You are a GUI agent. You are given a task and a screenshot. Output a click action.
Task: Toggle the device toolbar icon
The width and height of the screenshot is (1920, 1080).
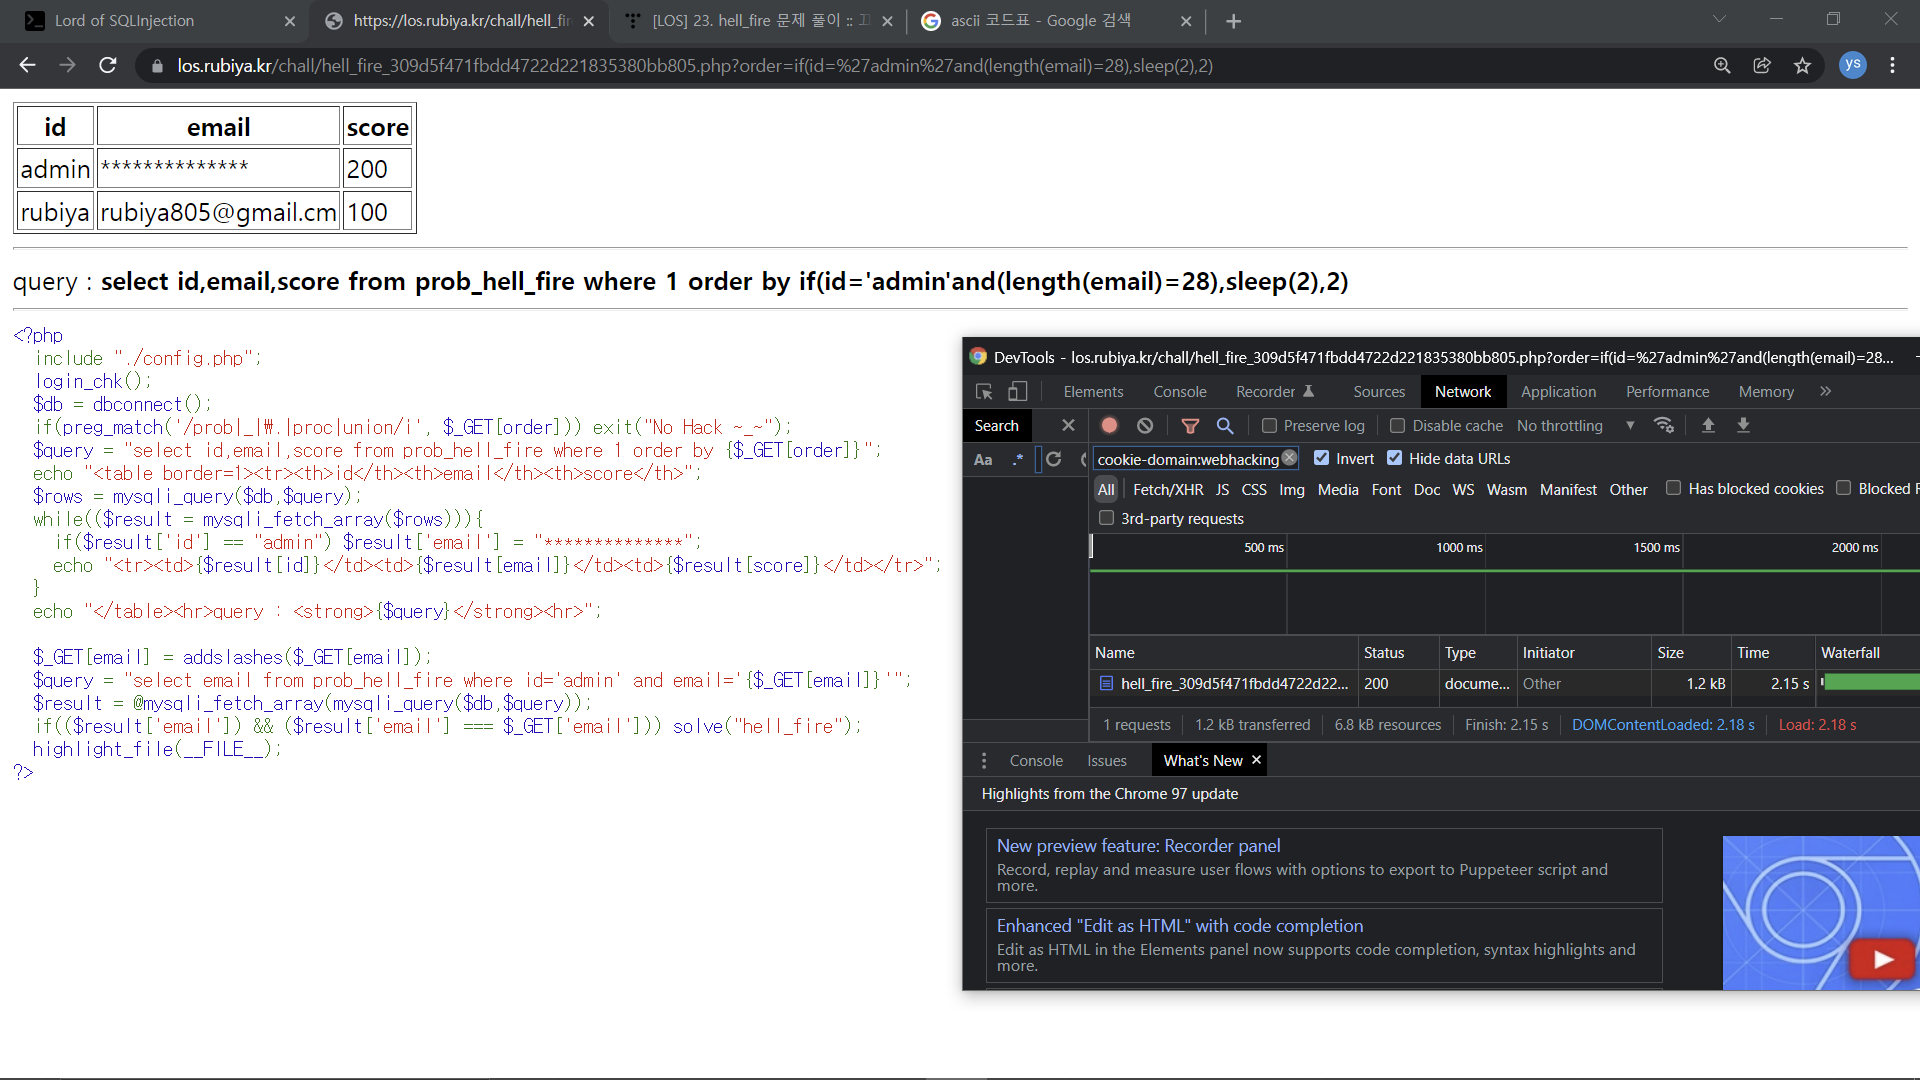[x=1017, y=392]
